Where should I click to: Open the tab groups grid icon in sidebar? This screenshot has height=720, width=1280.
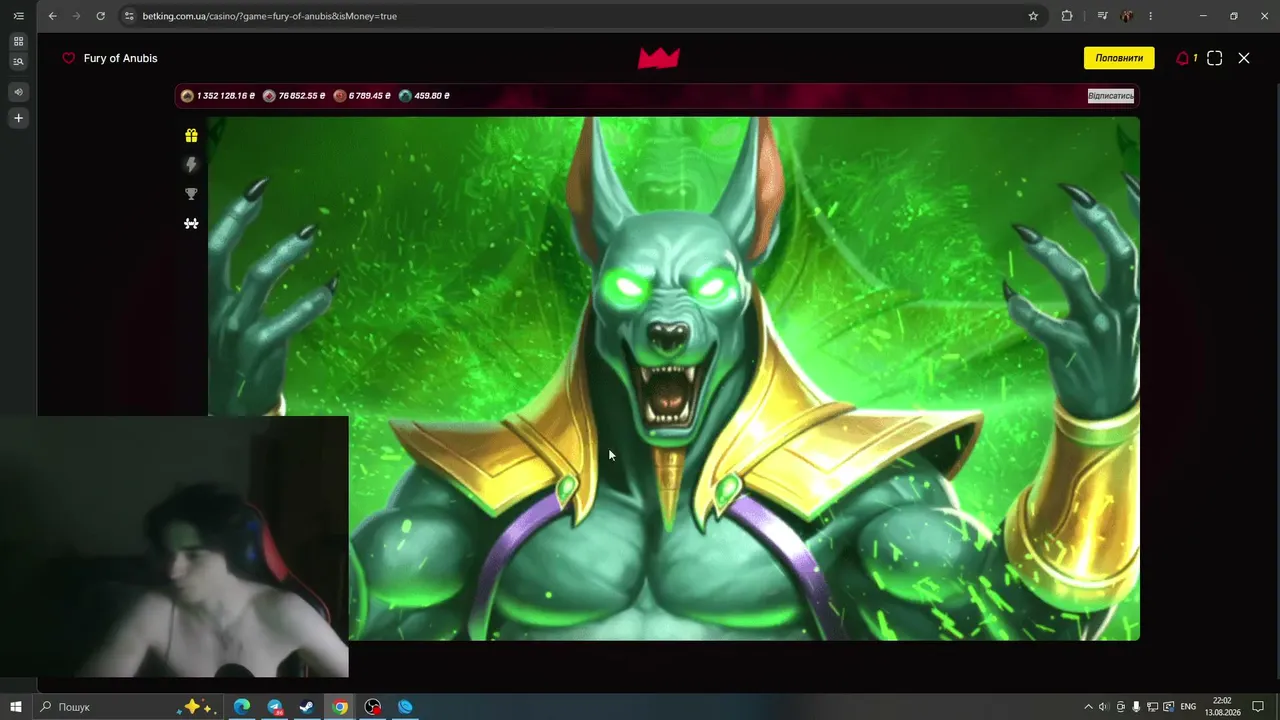pos(18,41)
